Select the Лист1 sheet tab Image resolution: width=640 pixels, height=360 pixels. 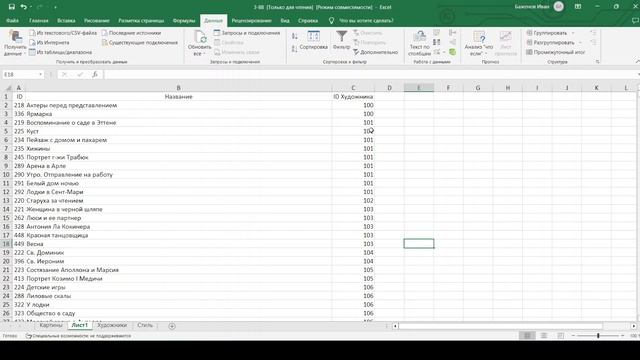80,325
